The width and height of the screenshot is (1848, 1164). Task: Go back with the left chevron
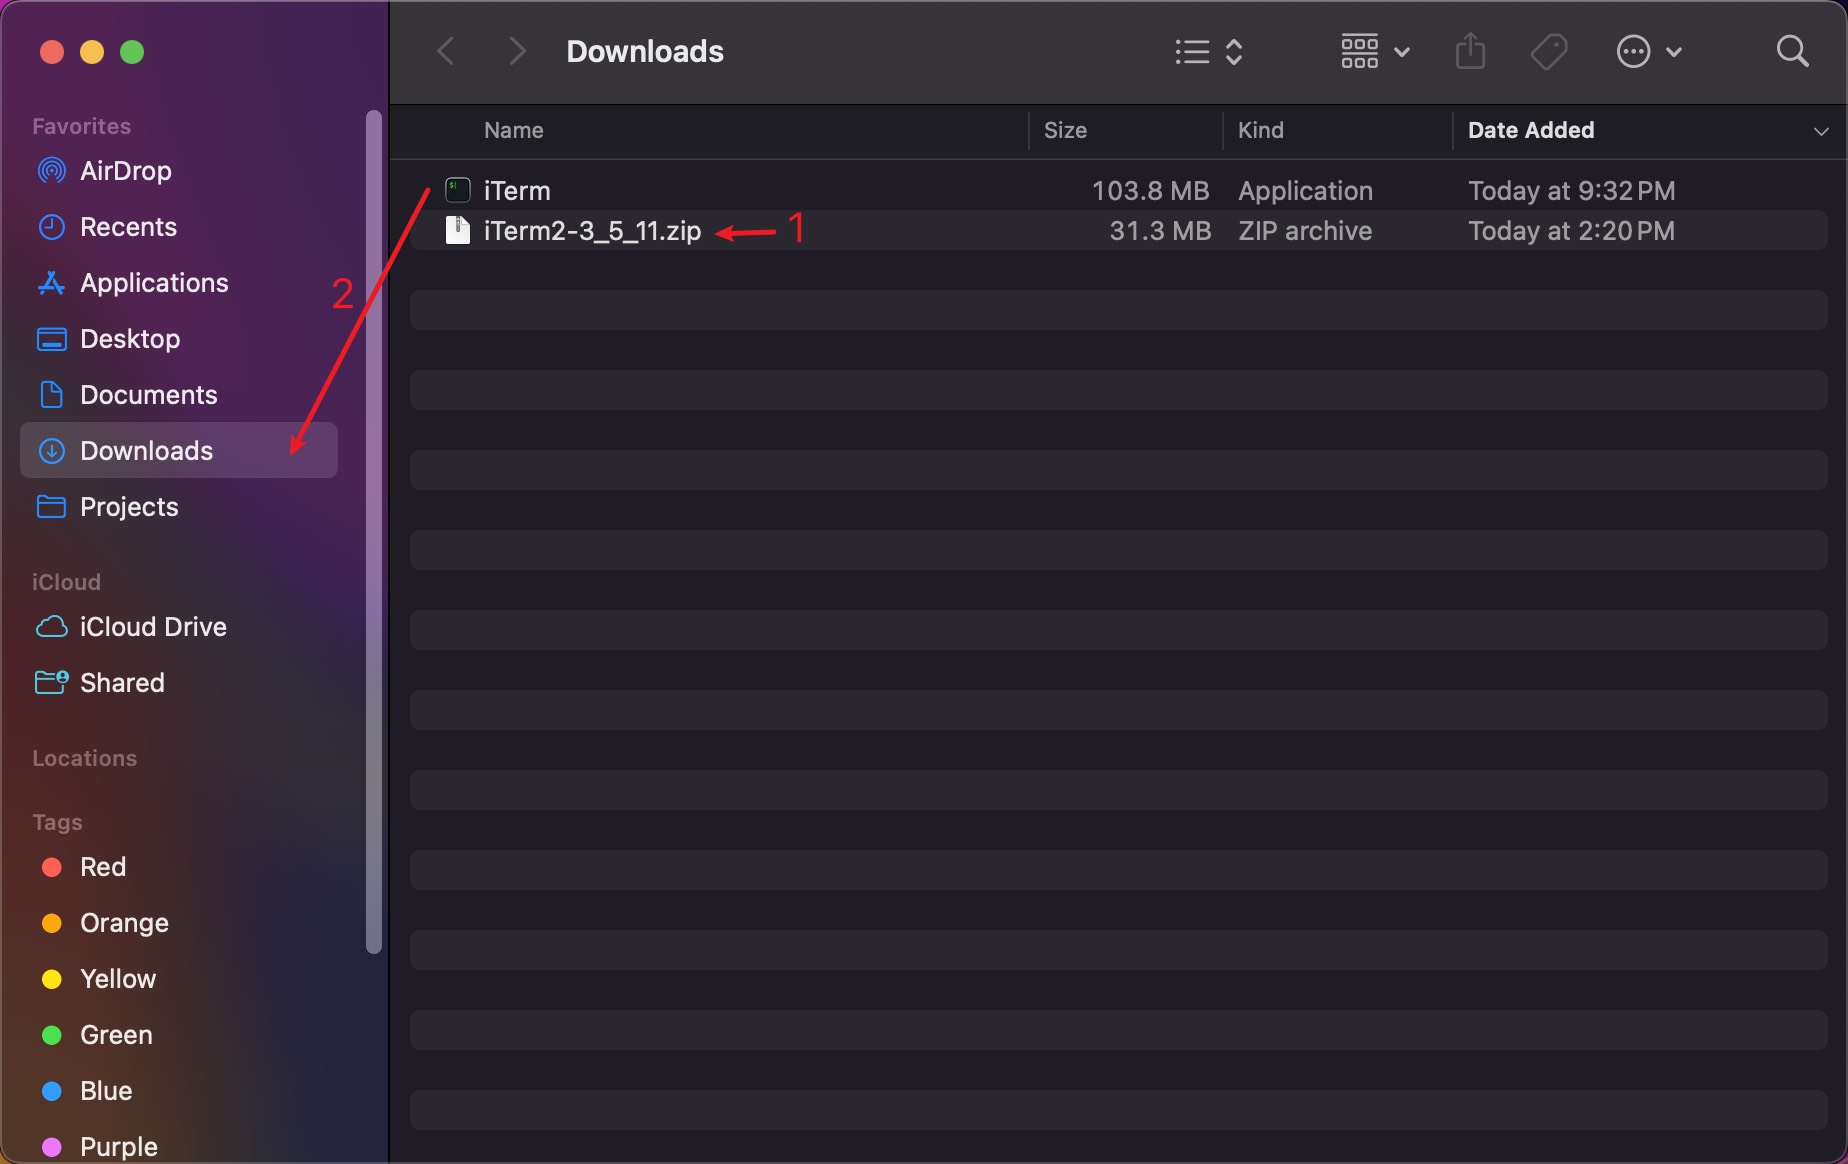[446, 51]
